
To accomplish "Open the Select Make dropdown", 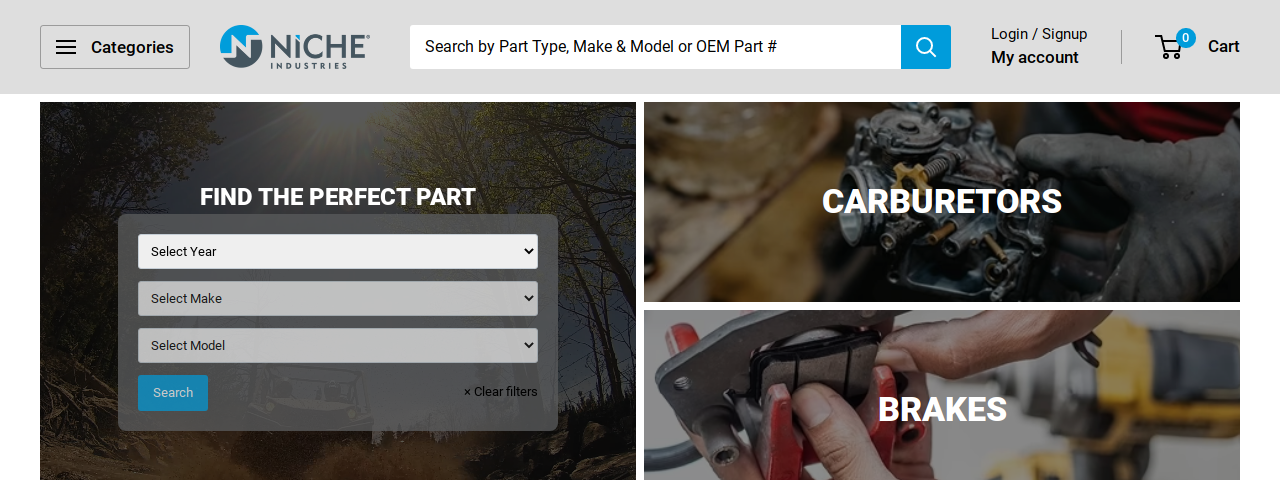I will click(x=338, y=298).
